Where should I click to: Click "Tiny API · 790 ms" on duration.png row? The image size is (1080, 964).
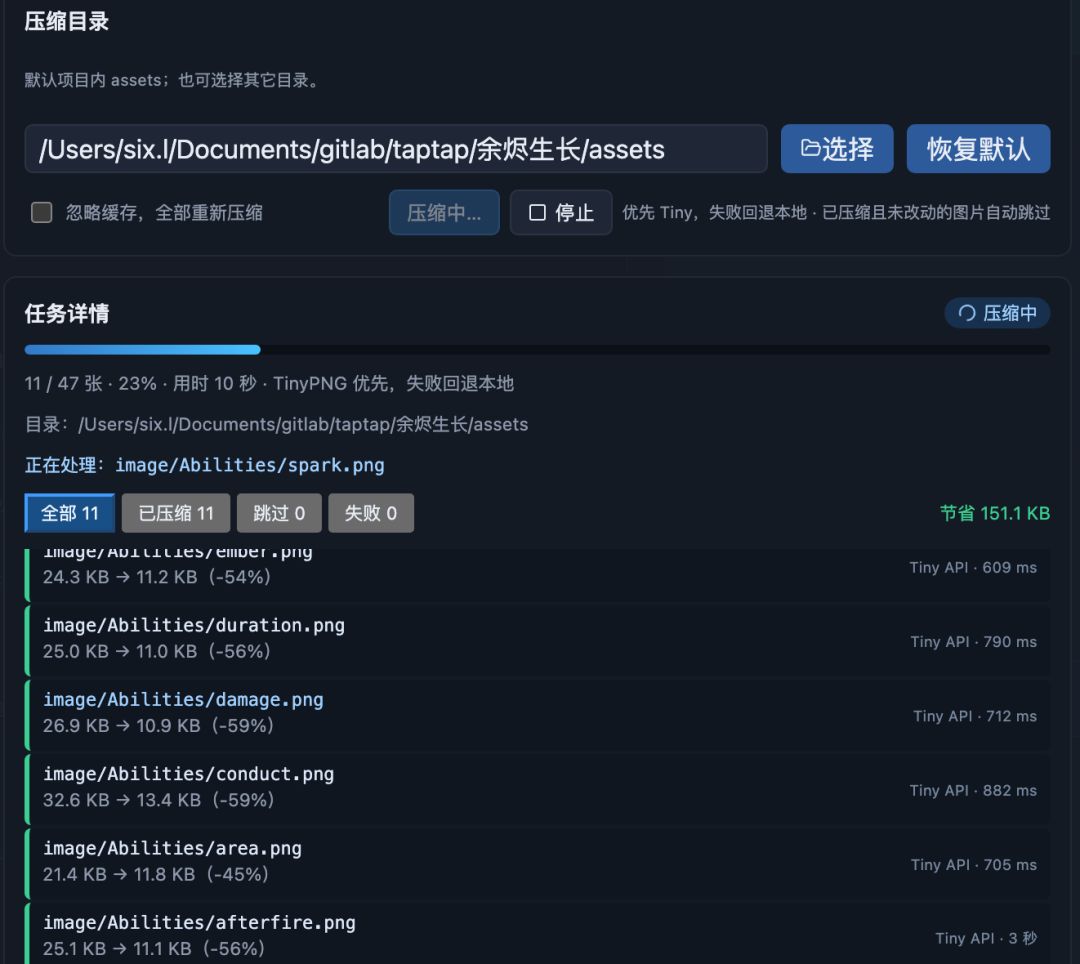point(973,642)
